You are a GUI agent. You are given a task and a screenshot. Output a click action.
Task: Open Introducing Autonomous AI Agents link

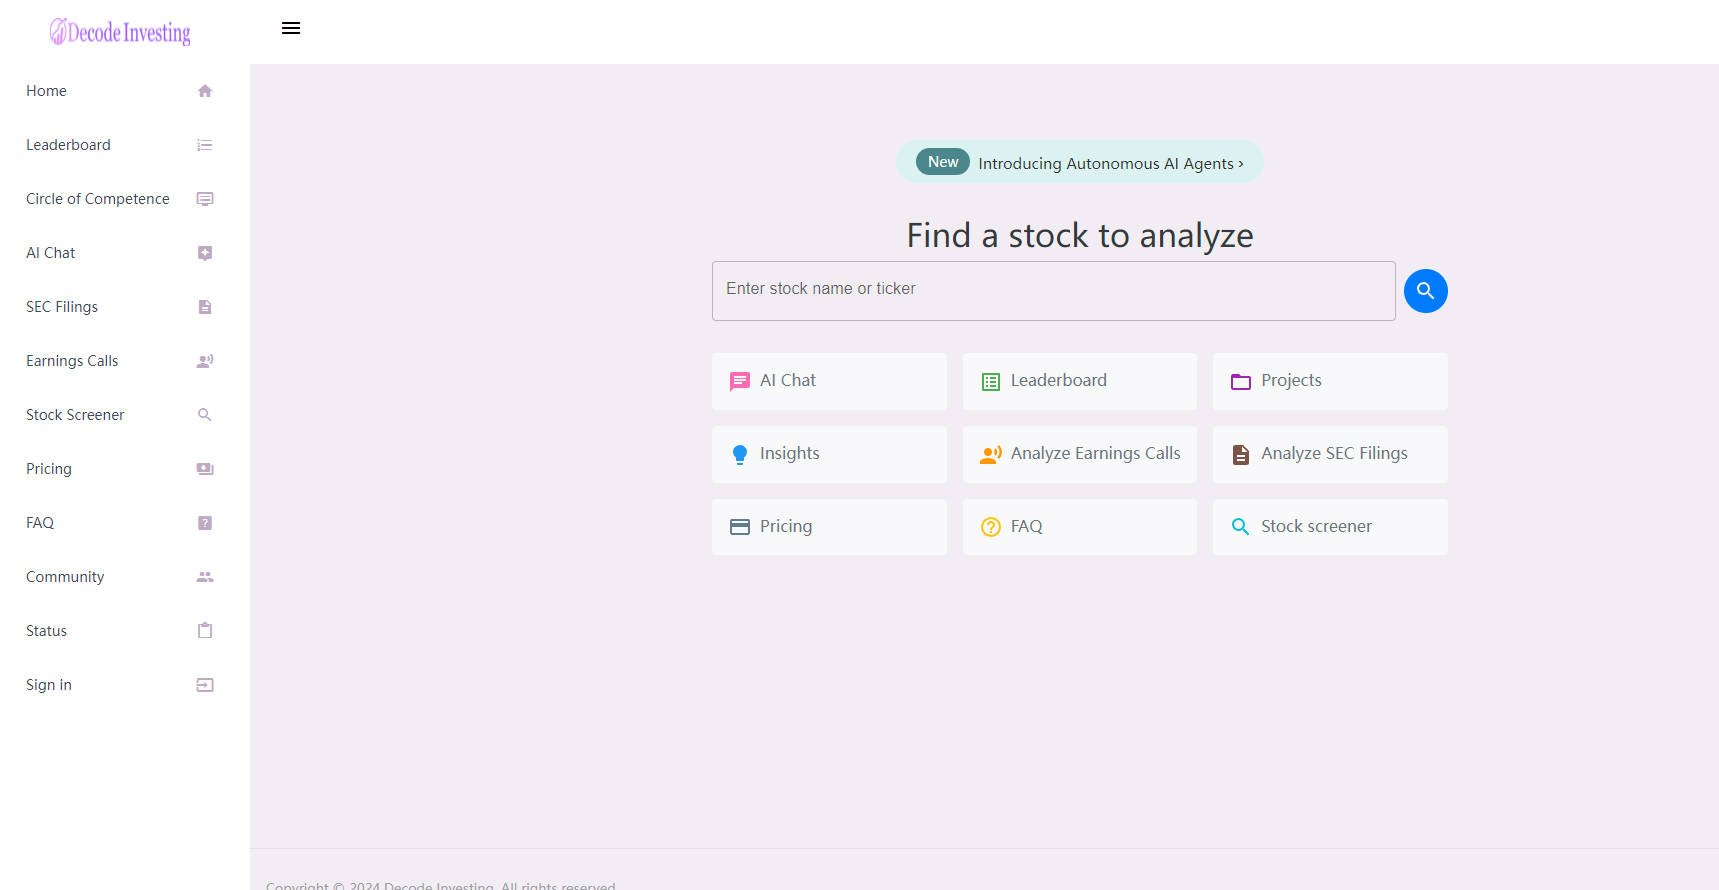(x=1110, y=163)
